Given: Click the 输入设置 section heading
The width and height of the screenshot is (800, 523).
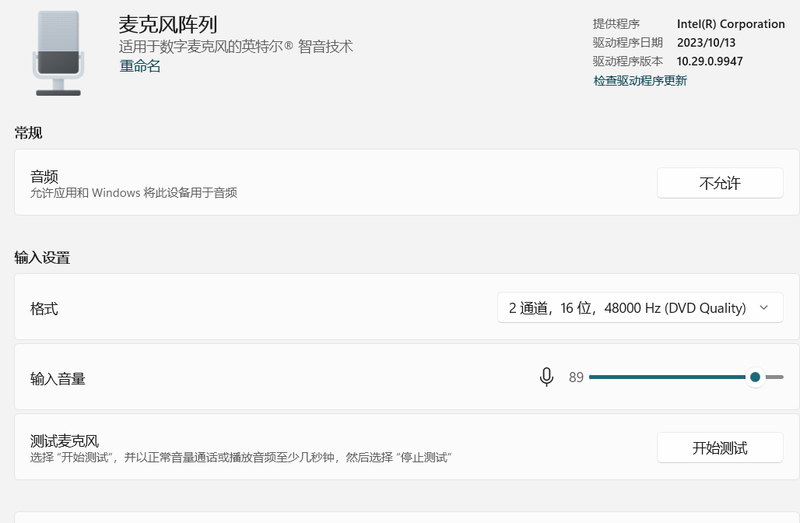Looking at the screenshot, I should [42, 258].
